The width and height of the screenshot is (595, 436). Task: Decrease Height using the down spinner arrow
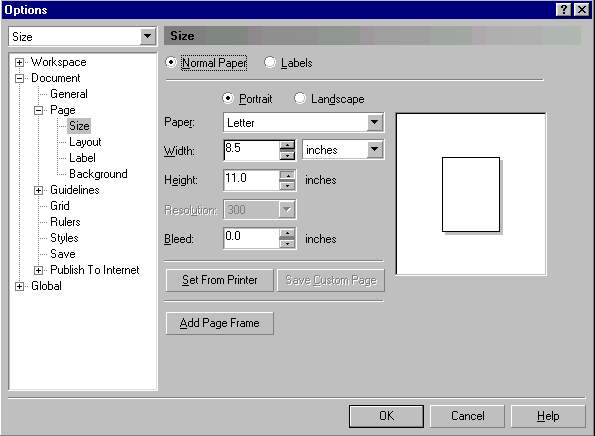click(287, 185)
